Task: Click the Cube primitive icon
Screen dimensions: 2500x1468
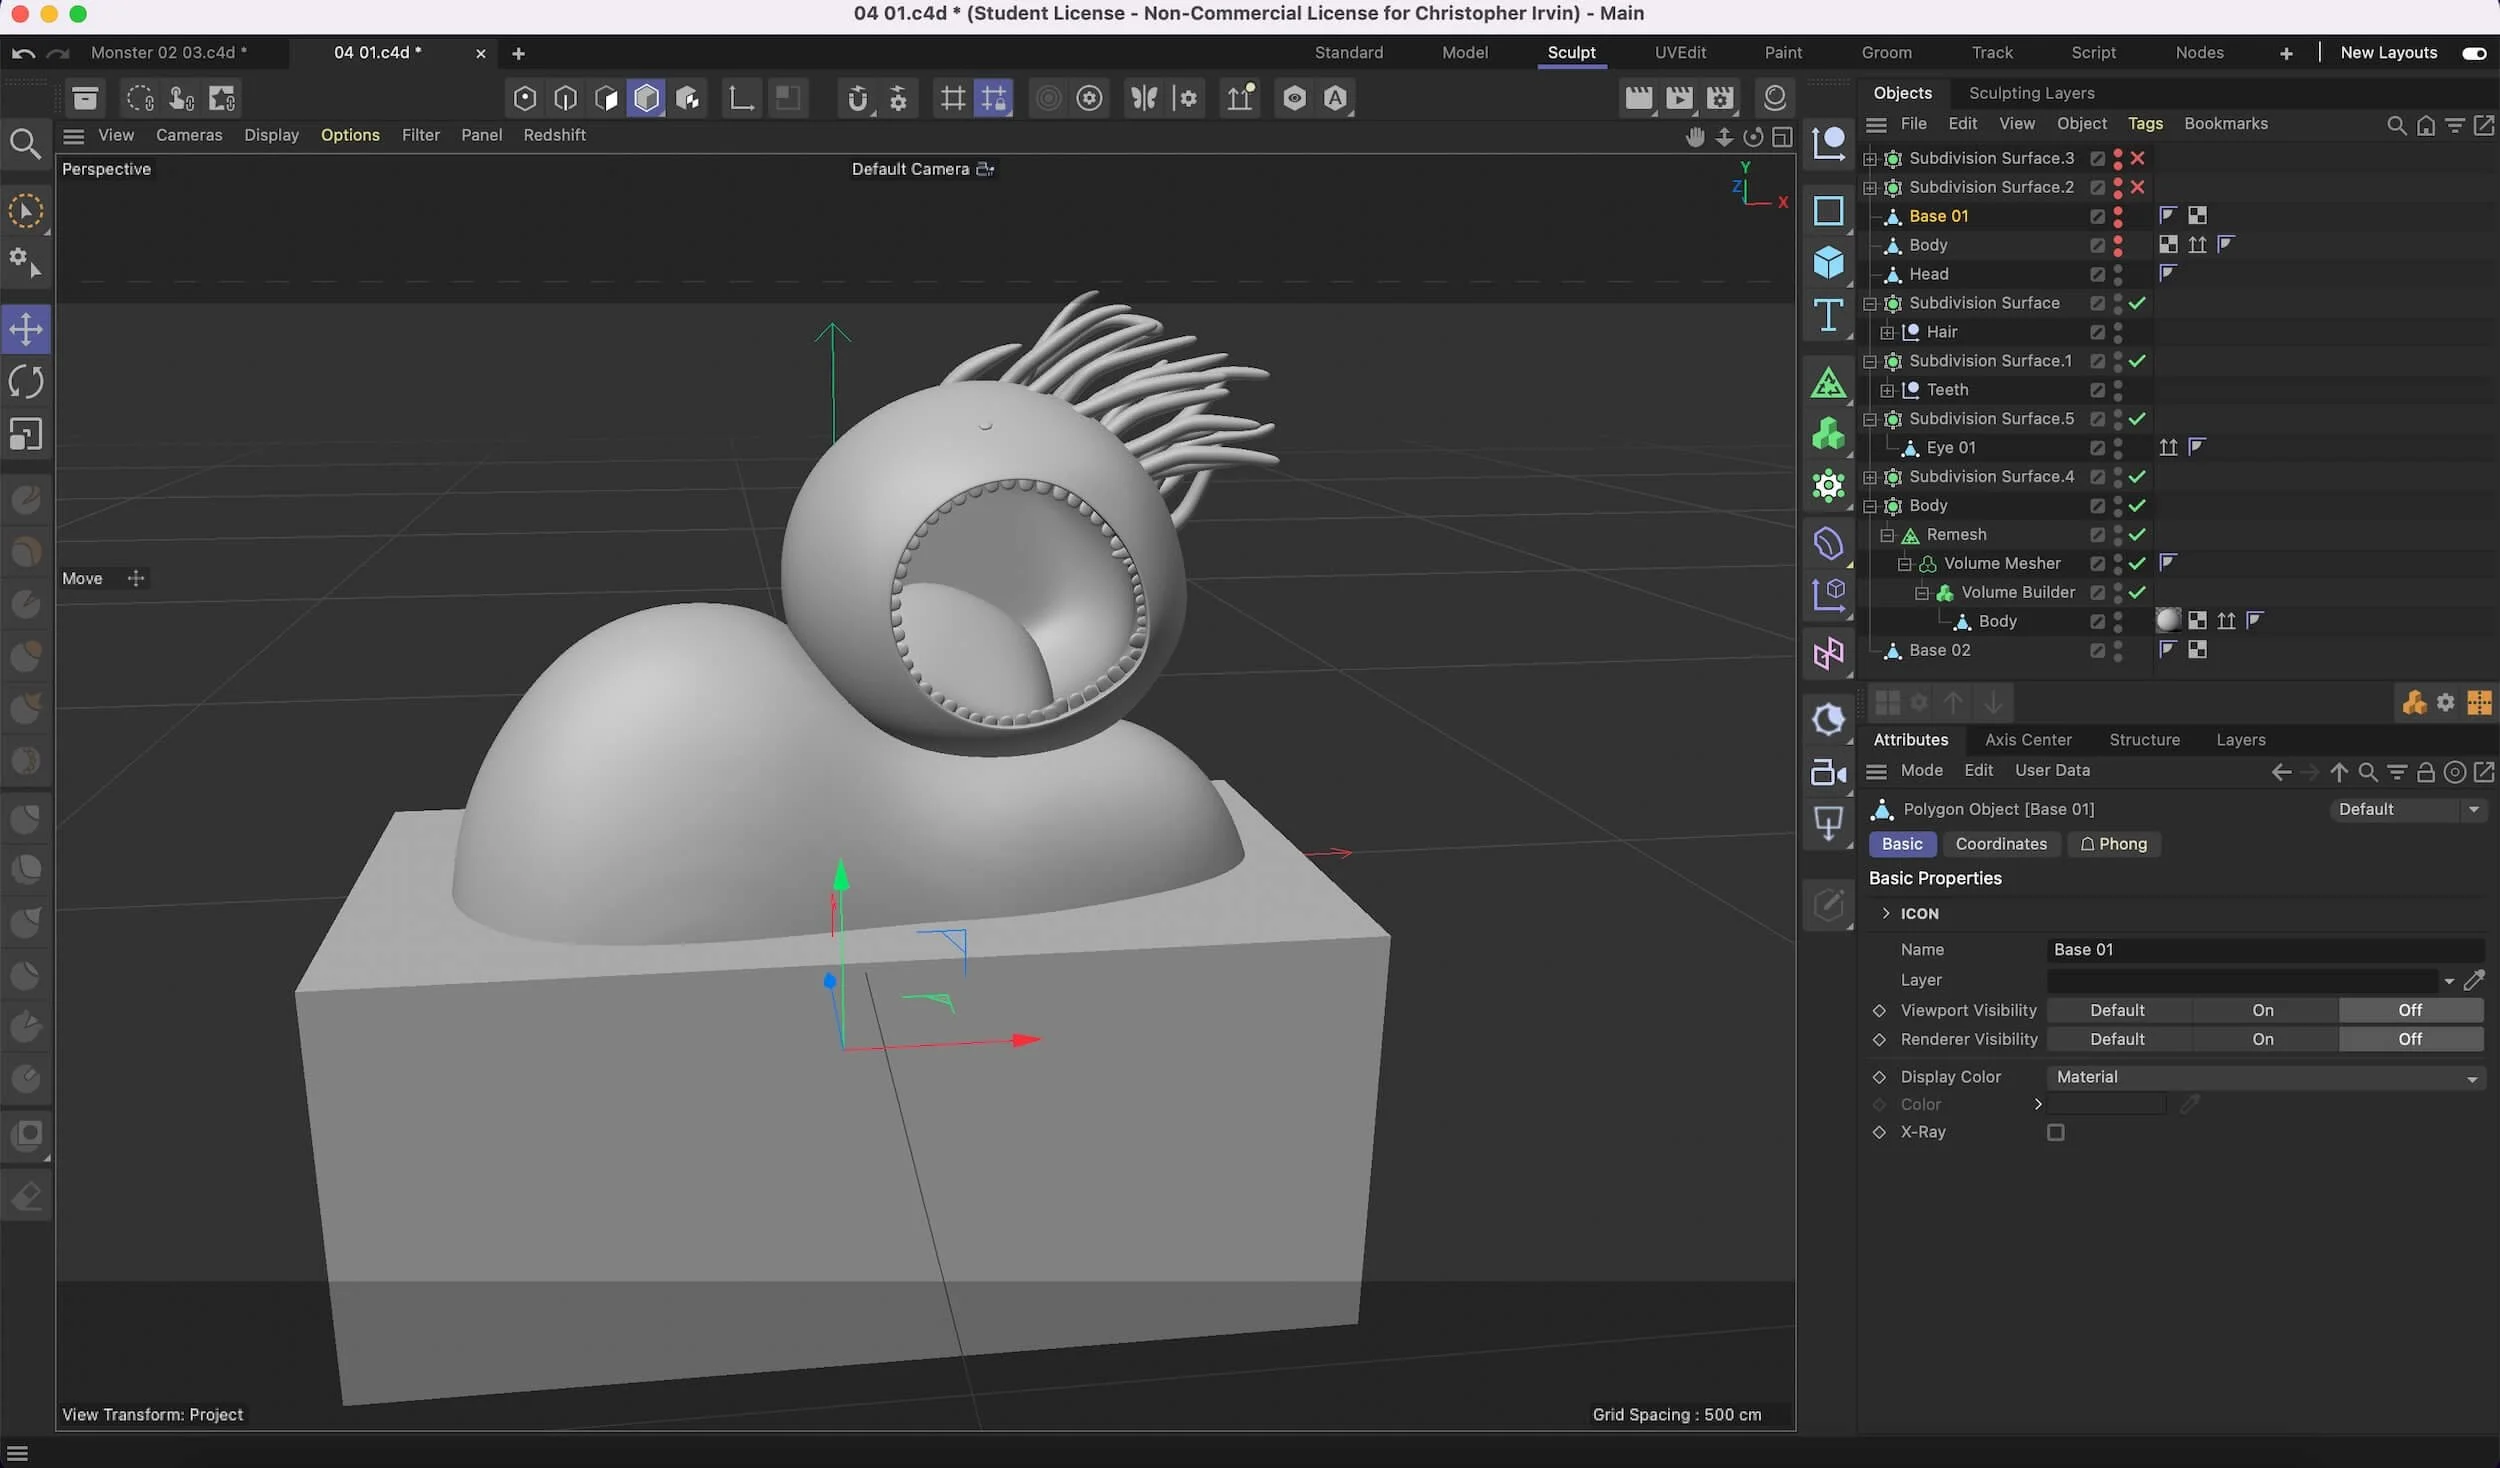Action: point(1828,263)
